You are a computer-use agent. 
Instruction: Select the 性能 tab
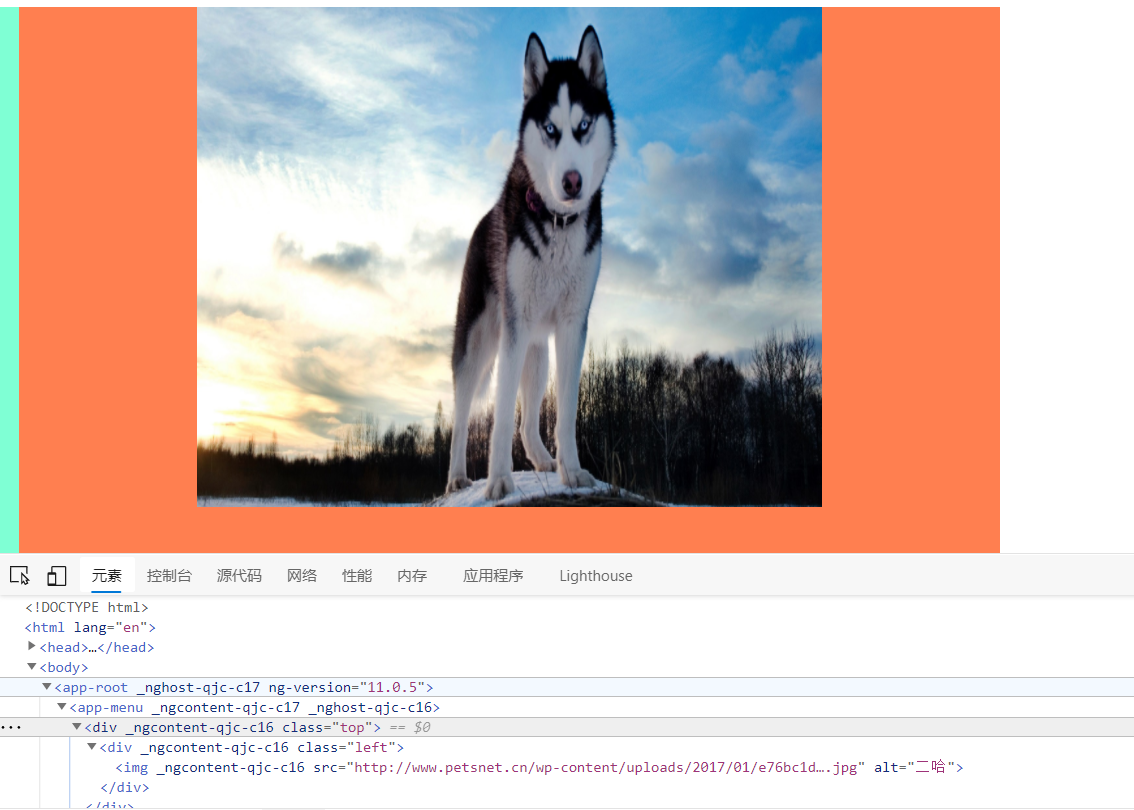(357, 576)
